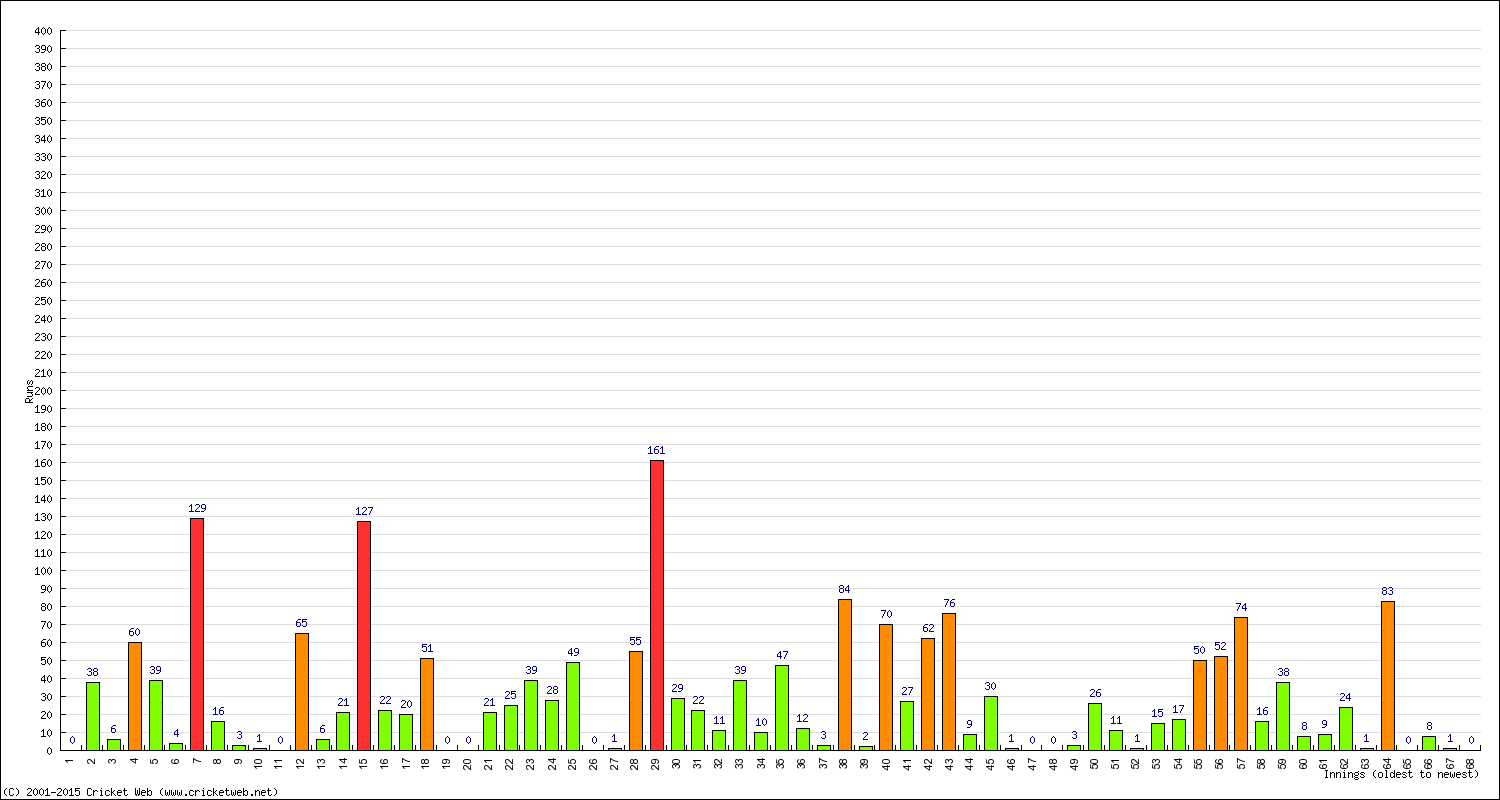Click the green bar for innings 50
Image resolution: width=1500 pixels, height=800 pixels.
(1095, 727)
